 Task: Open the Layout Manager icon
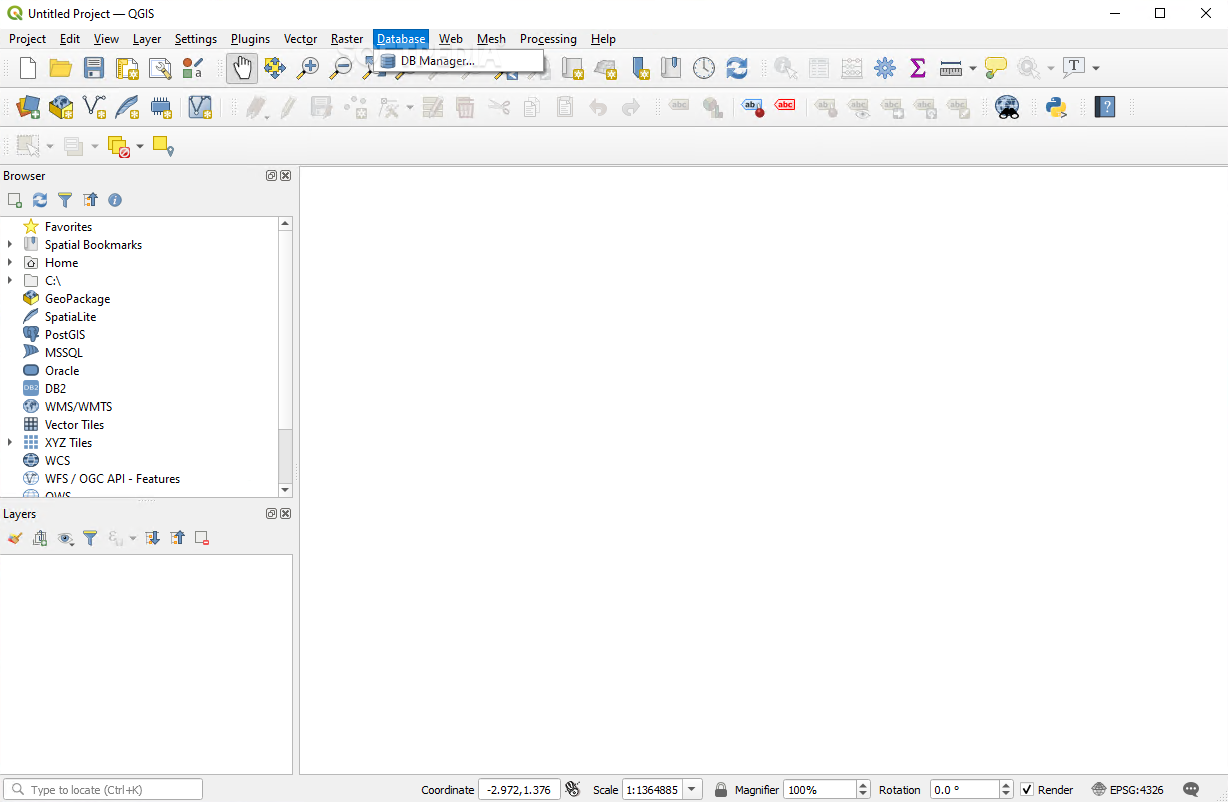(160, 68)
